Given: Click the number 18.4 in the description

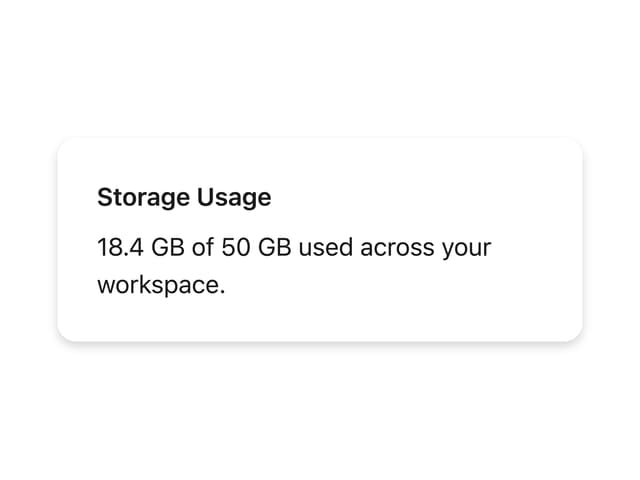Looking at the screenshot, I should point(120,247).
